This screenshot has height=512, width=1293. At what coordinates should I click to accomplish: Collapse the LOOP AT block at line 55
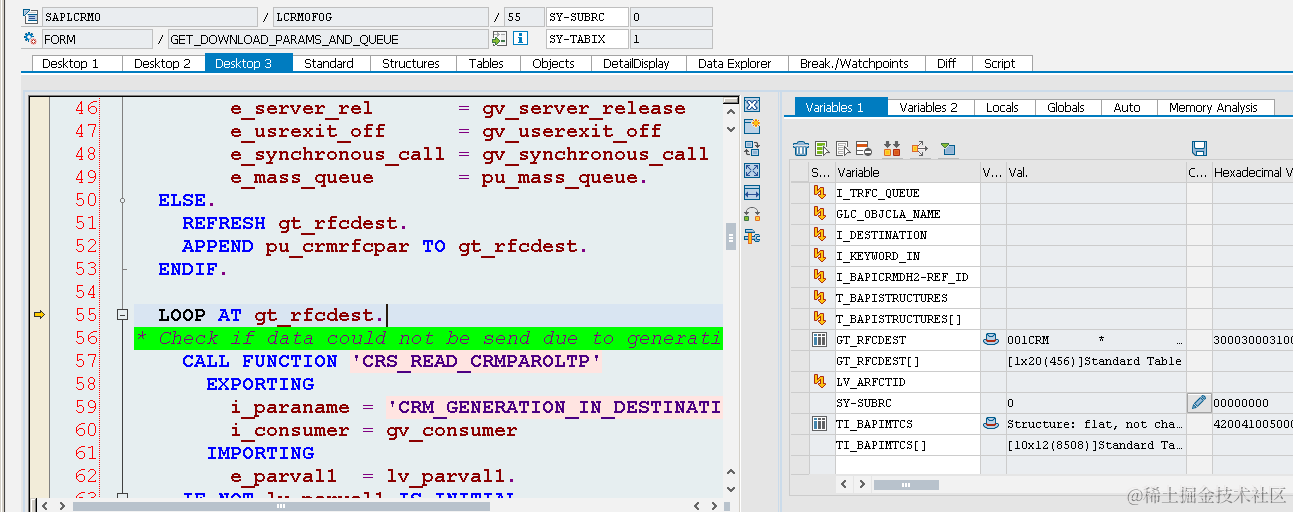(x=122, y=316)
